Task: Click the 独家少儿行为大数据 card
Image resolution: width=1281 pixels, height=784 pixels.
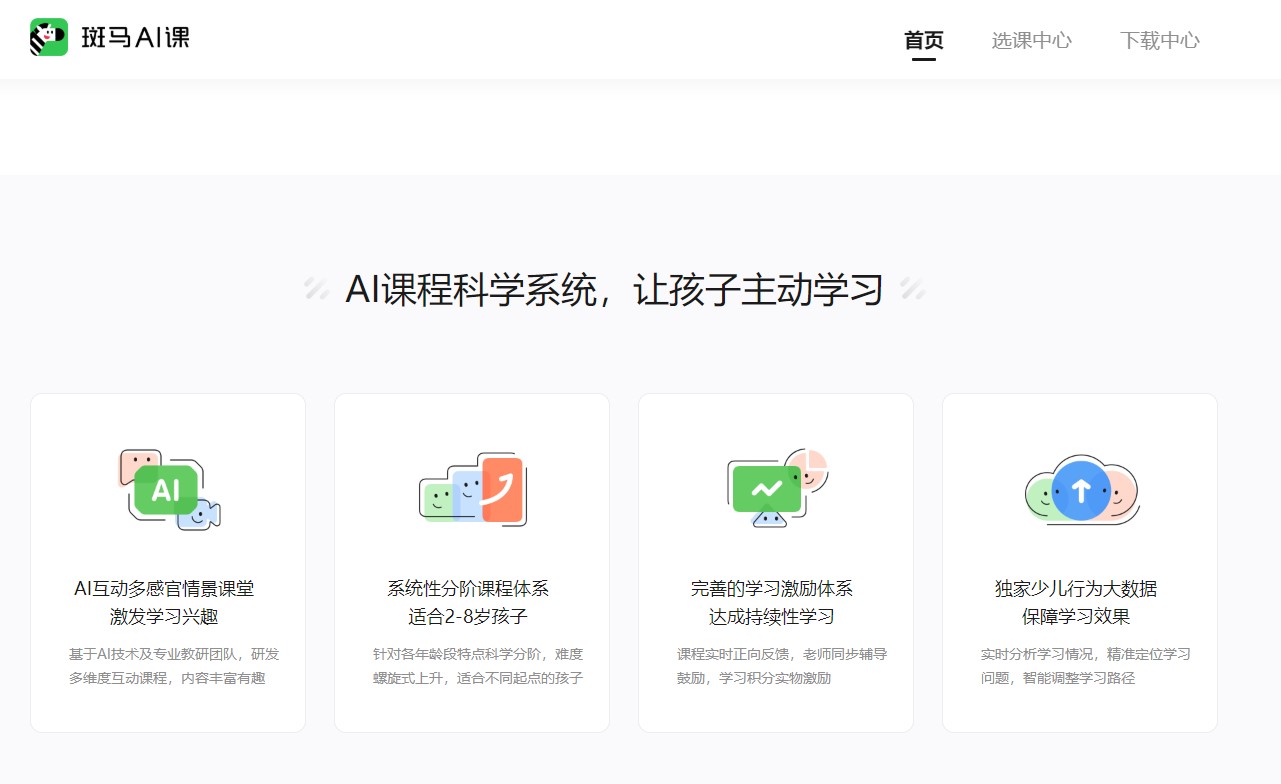Action: click(x=1079, y=560)
